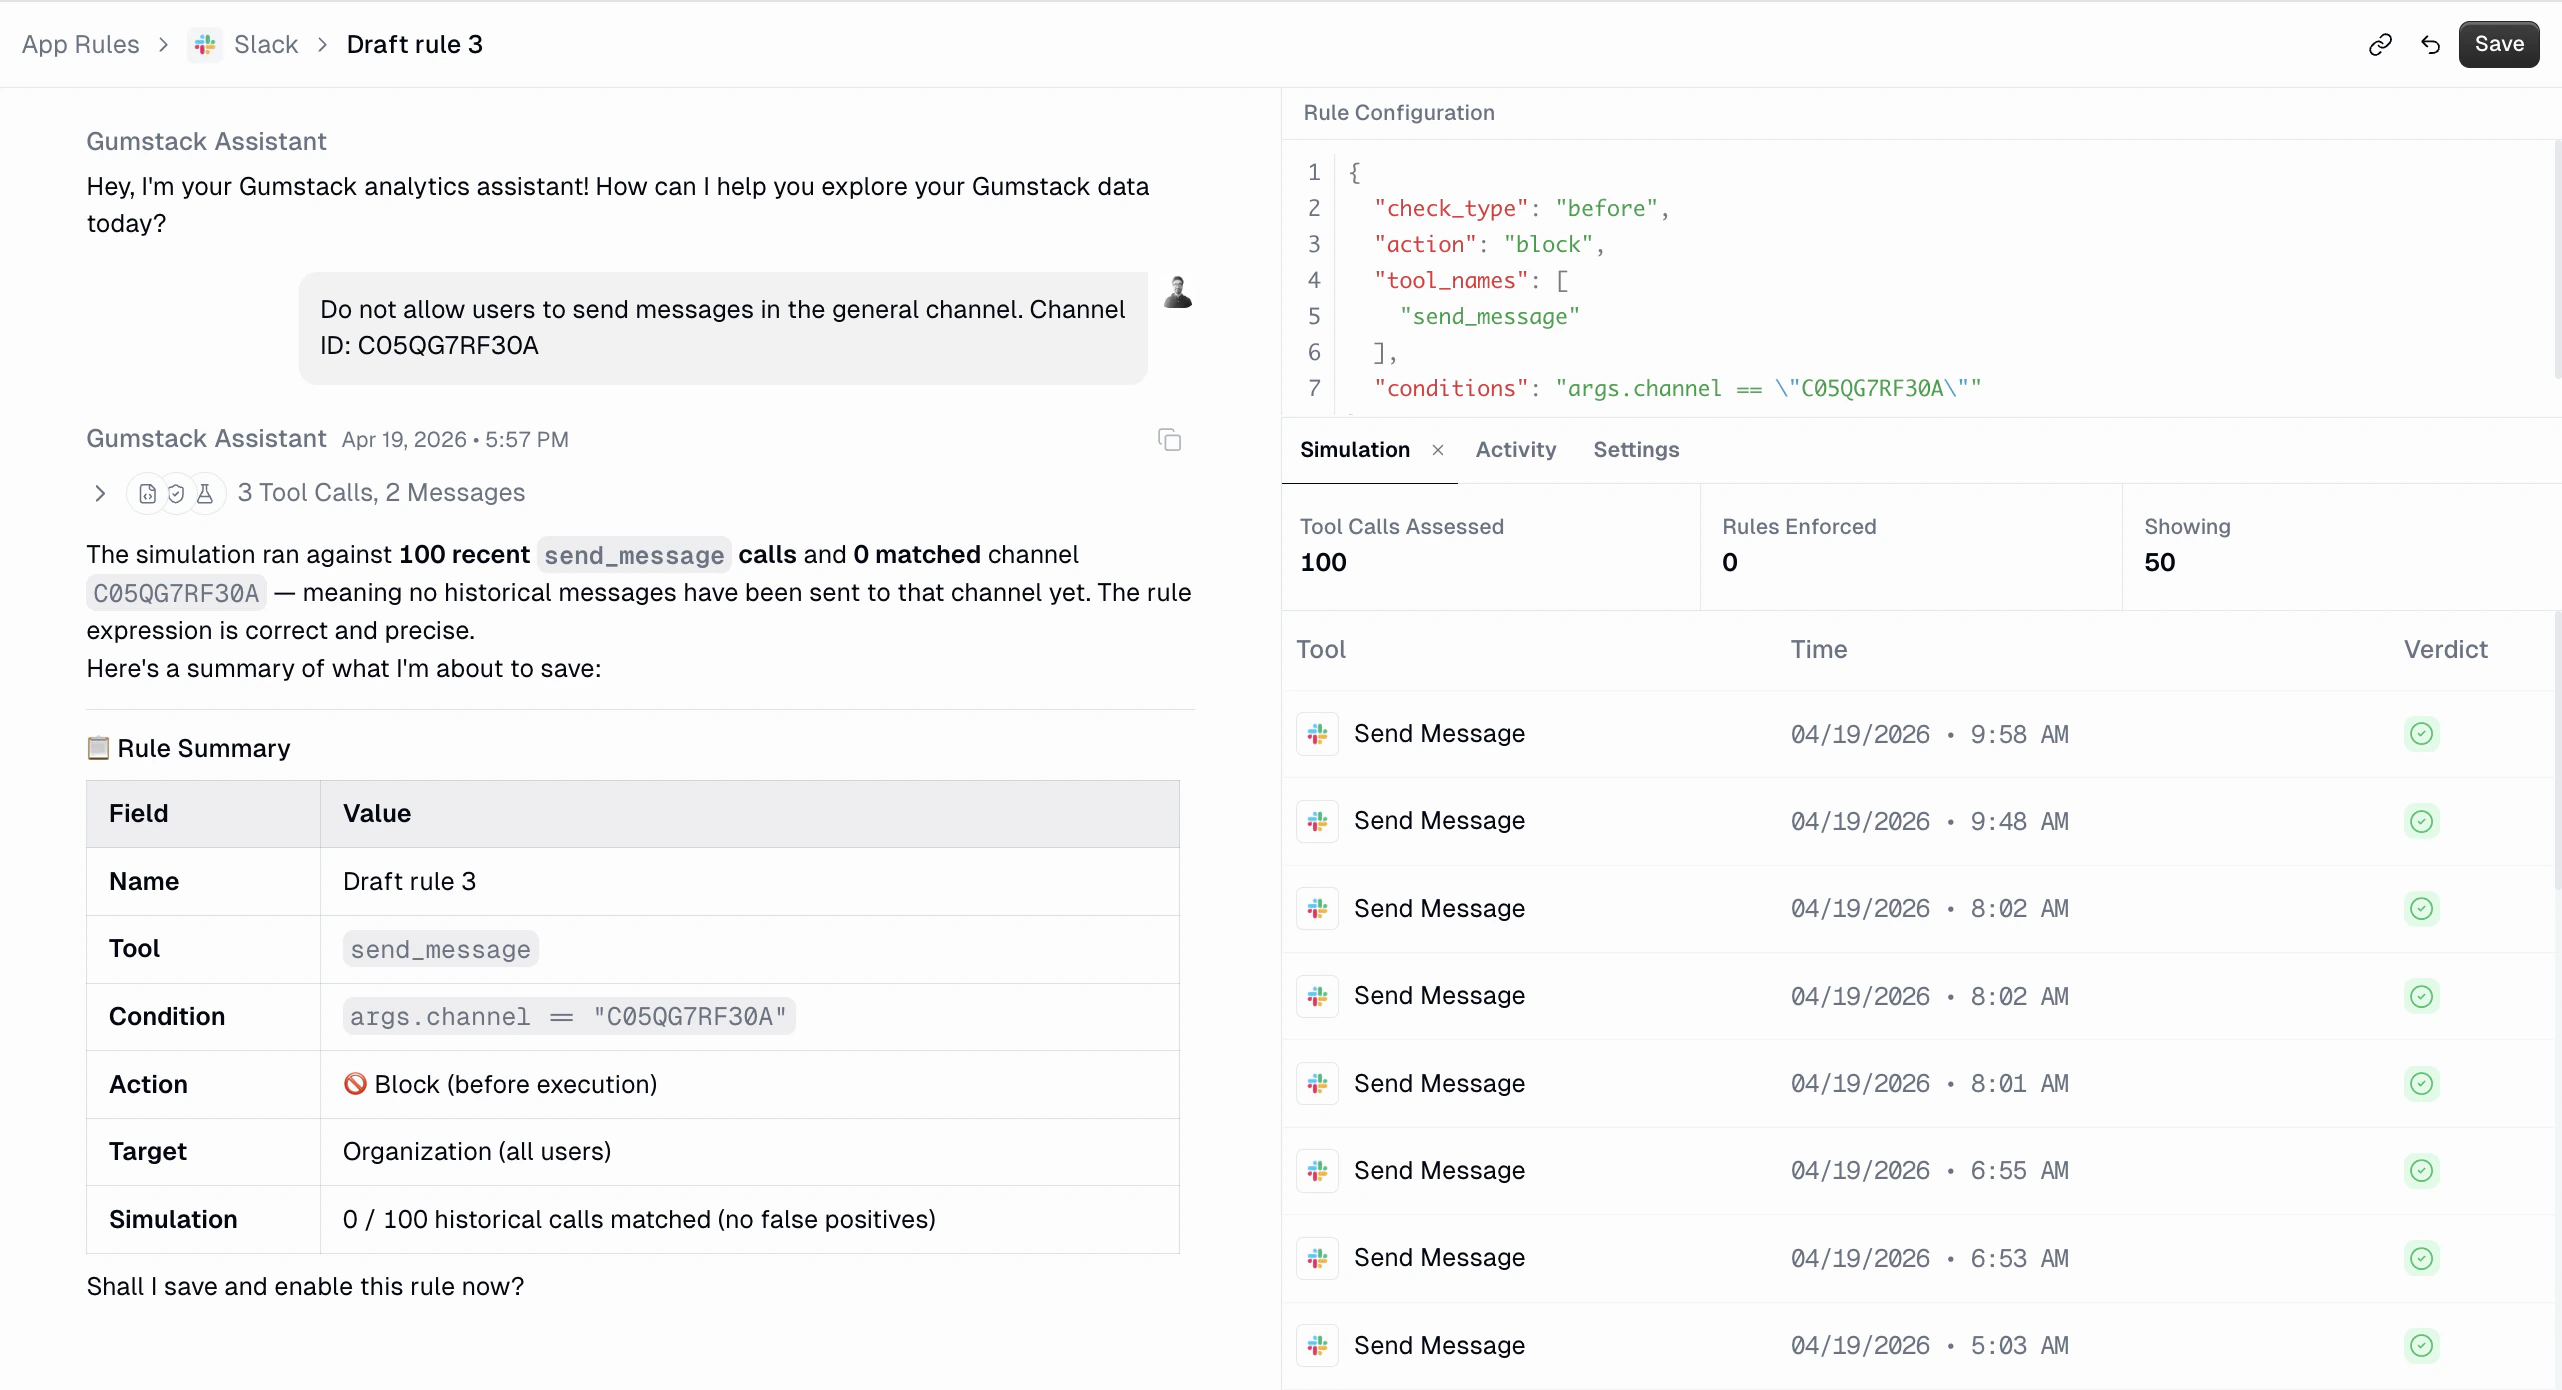Click the Slack icon in the breadcrumb
The image size is (2562, 1390).
(204, 44)
